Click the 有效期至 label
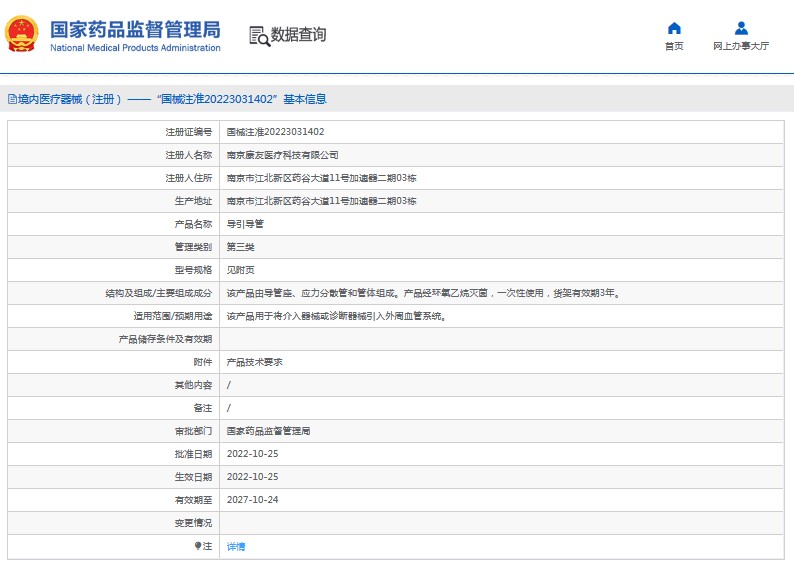This screenshot has height=566, width=794. [x=193, y=500]
